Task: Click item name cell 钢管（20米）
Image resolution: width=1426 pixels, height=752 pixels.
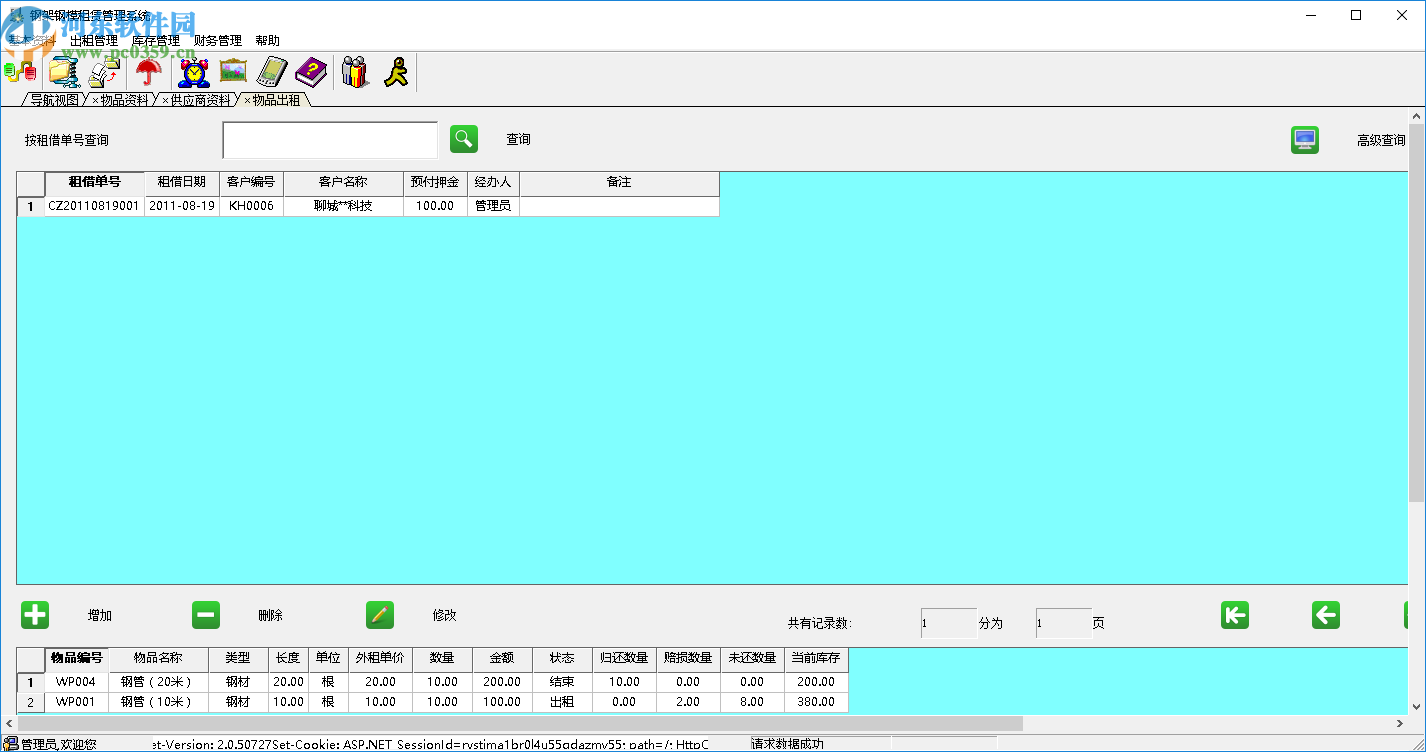Action: 157,682
